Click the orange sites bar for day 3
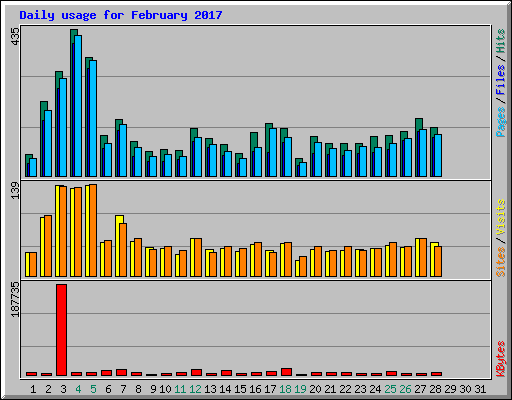 click(63, 231)
